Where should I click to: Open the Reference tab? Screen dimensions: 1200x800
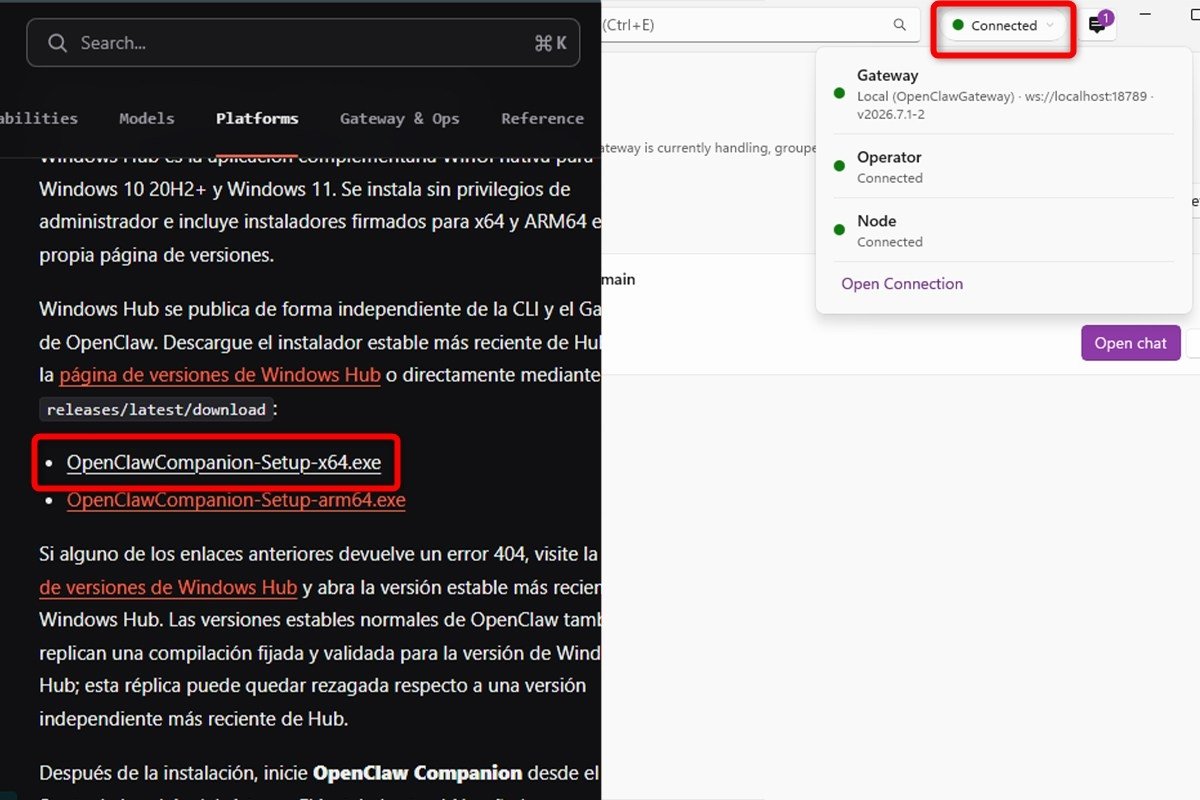[x=543, y=118]
